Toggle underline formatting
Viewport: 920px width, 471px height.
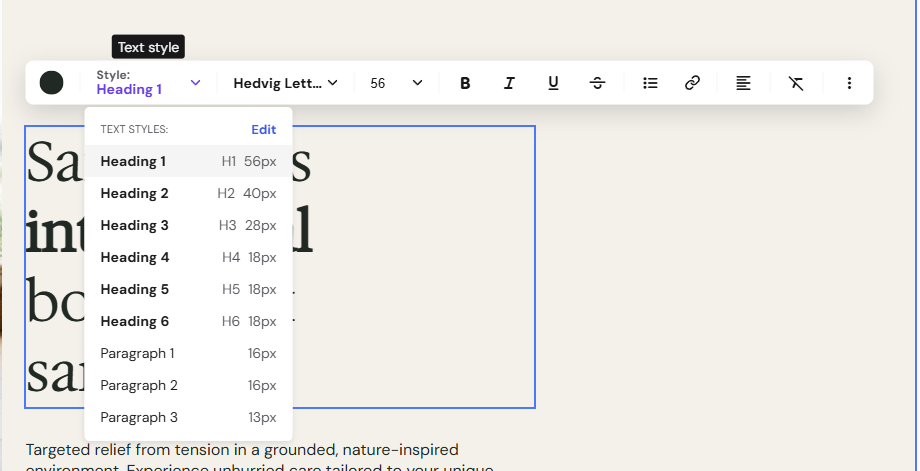click(553, 83)
